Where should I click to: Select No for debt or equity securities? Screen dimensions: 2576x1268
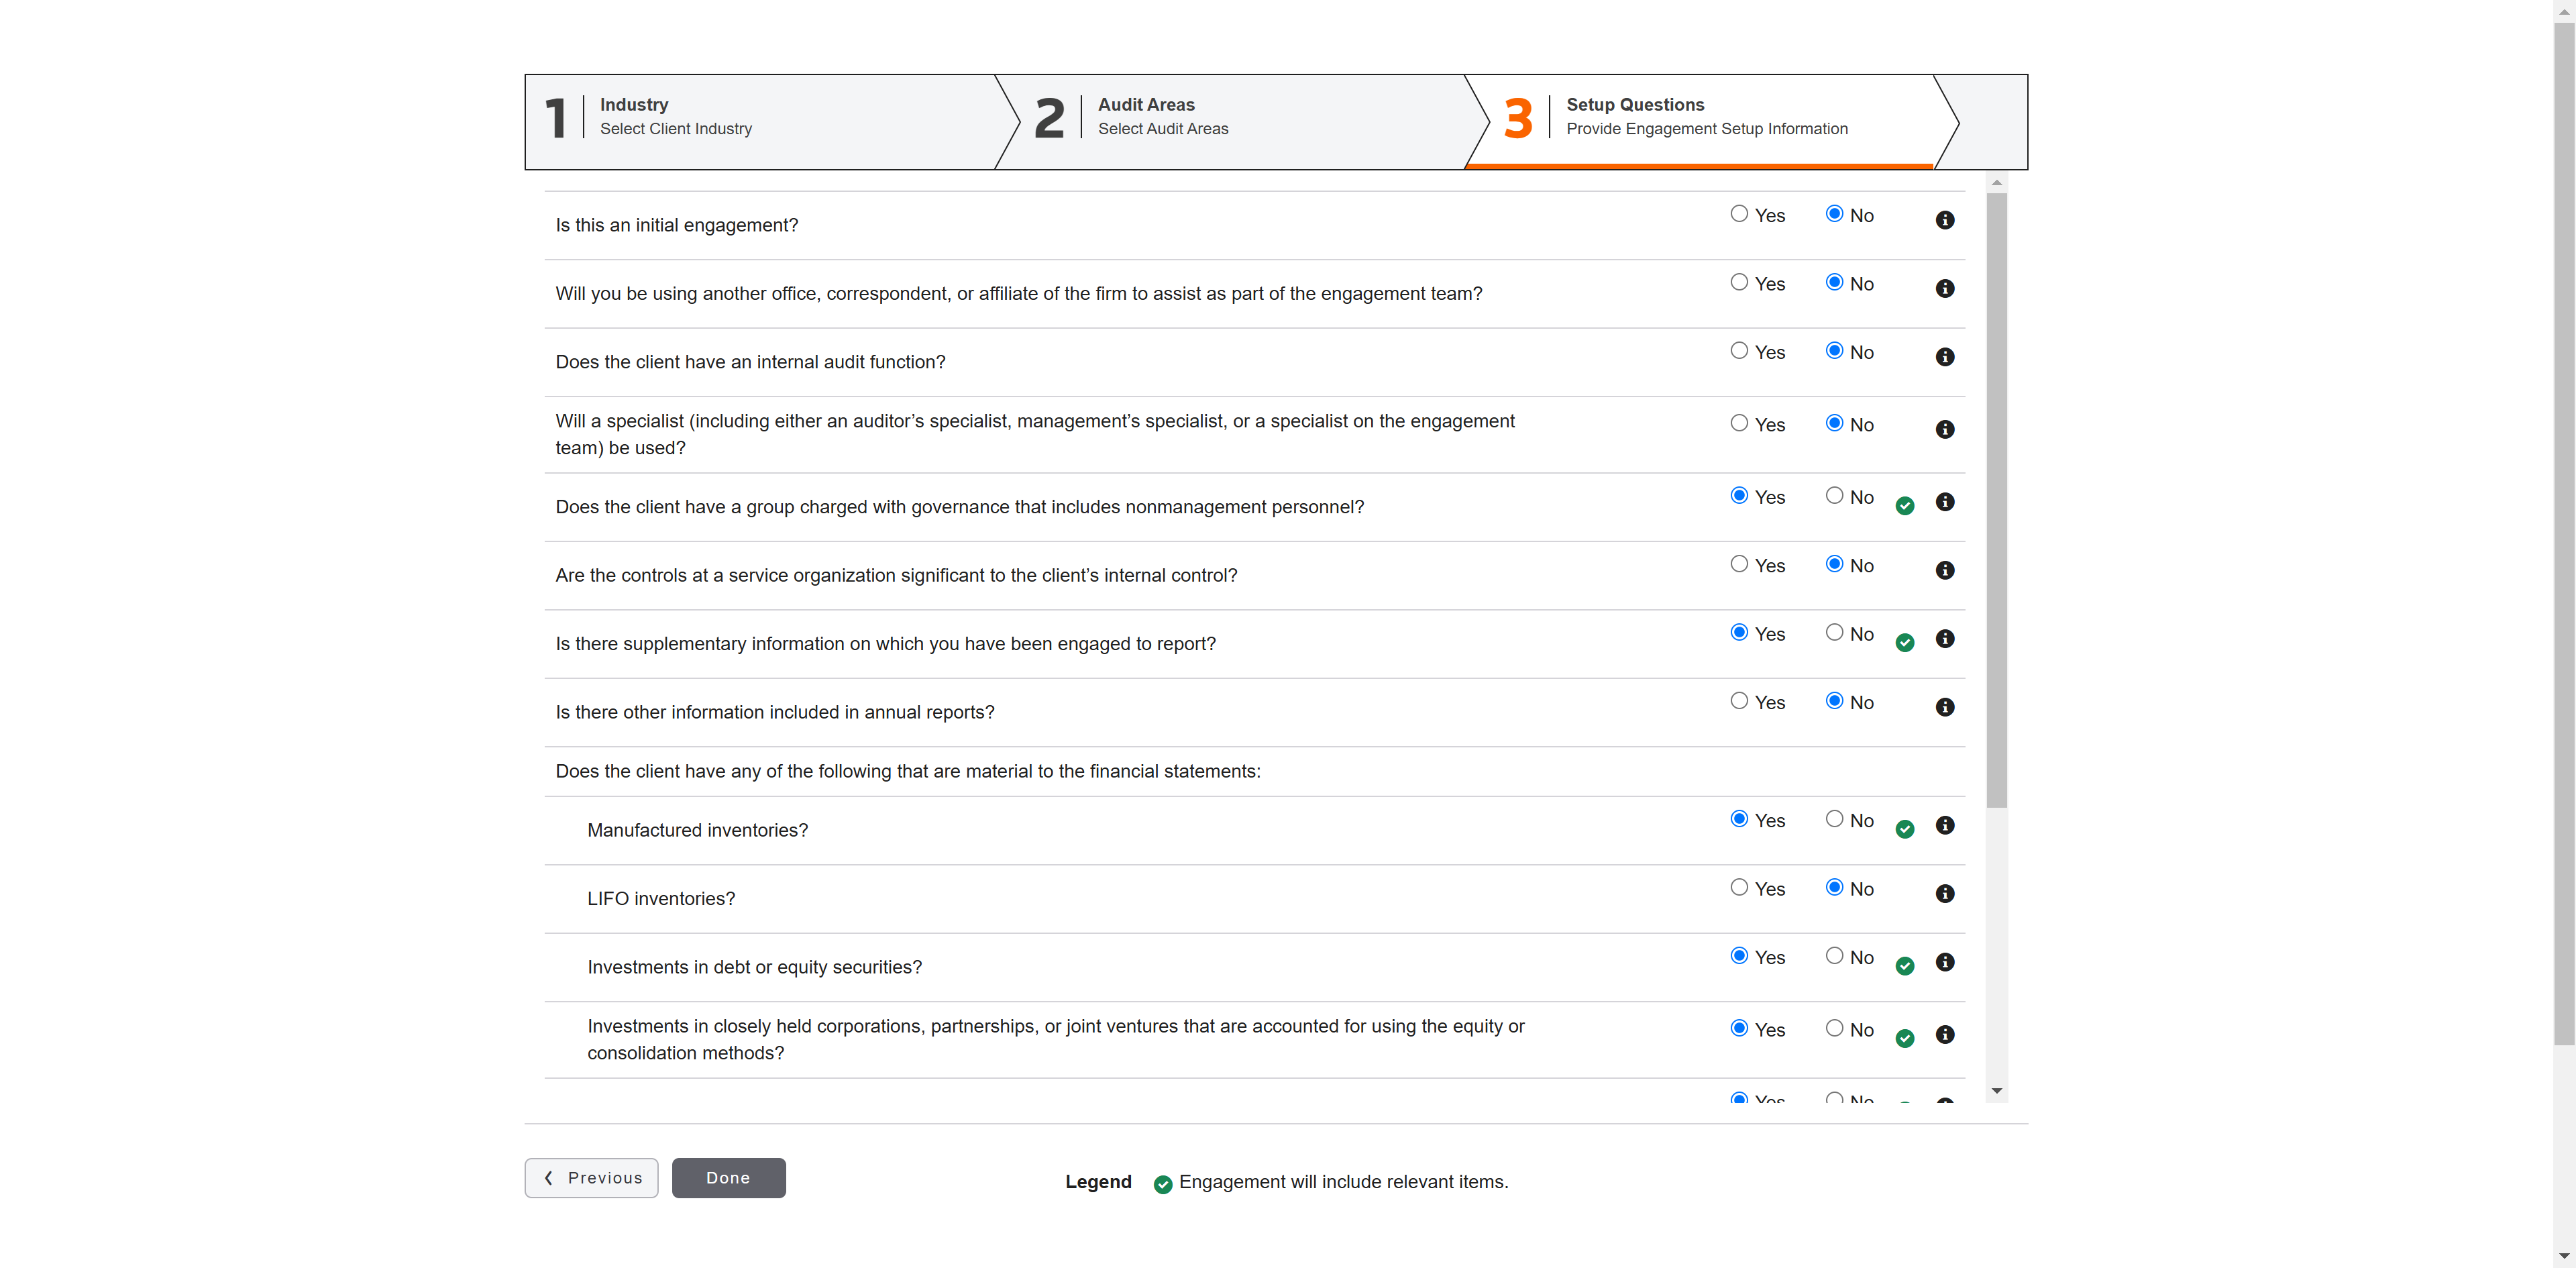click(1834, 956)
